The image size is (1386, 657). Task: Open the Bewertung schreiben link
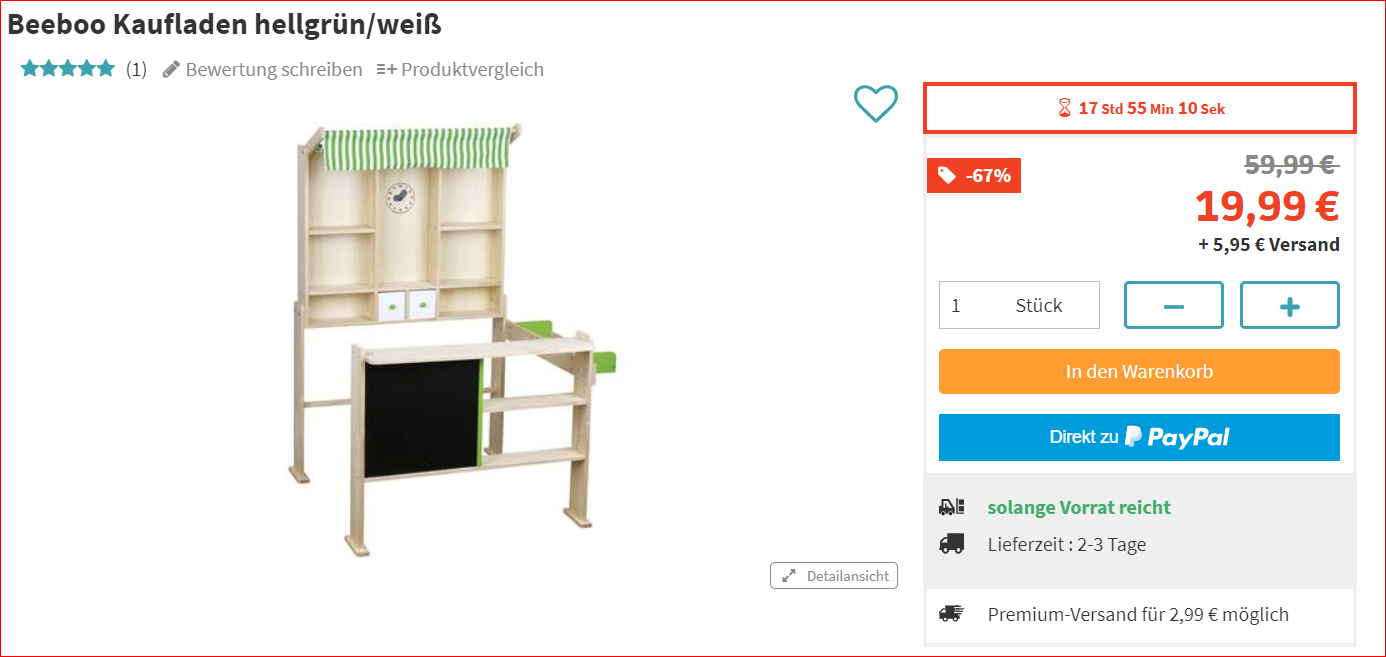(273, 69)
